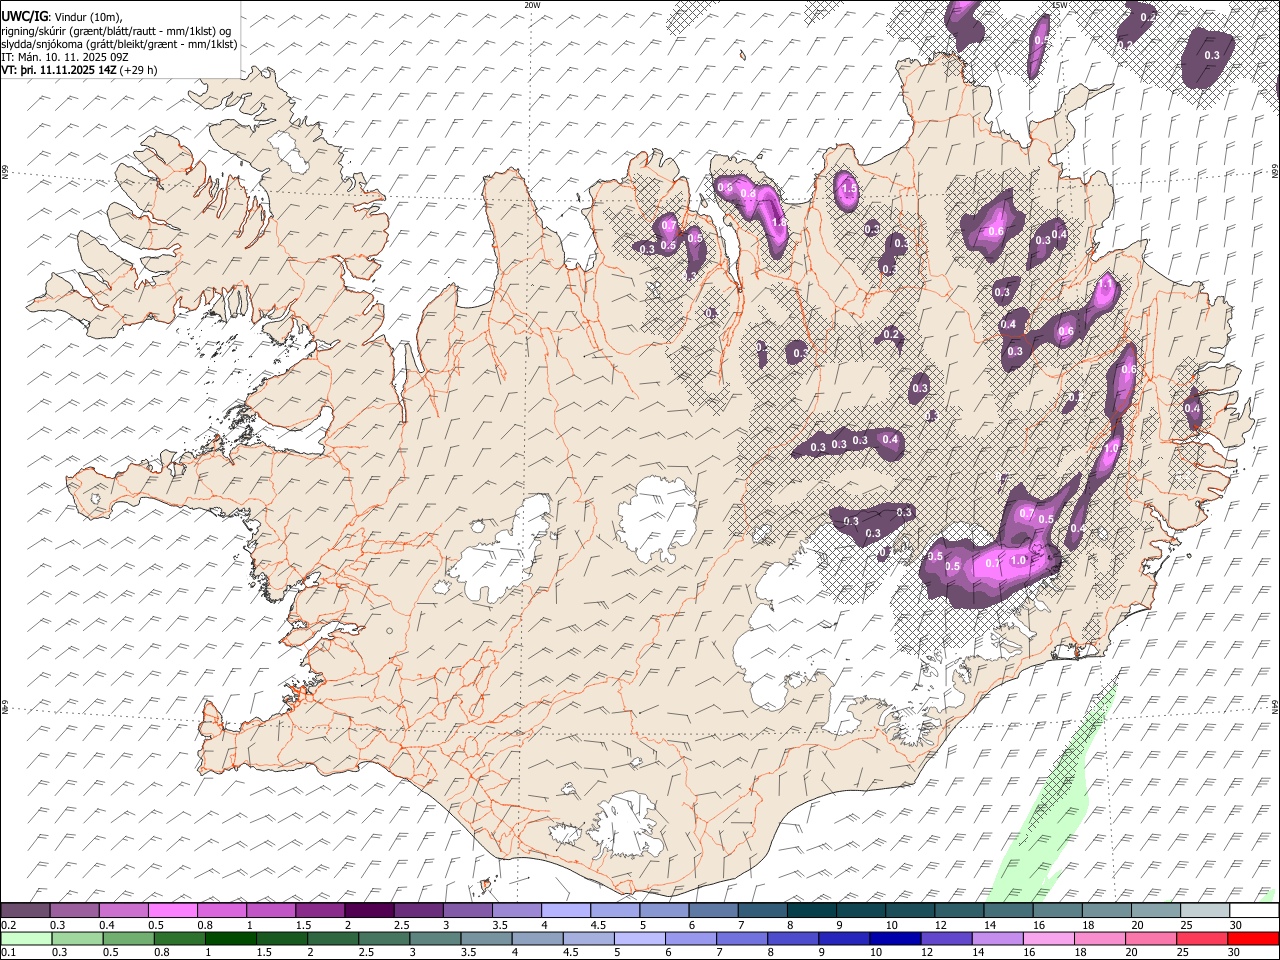Pick bottom-row legend swatch between 0.1 and 0.3
Screen dimensions: 1280x960
click(x=26, y=939)
